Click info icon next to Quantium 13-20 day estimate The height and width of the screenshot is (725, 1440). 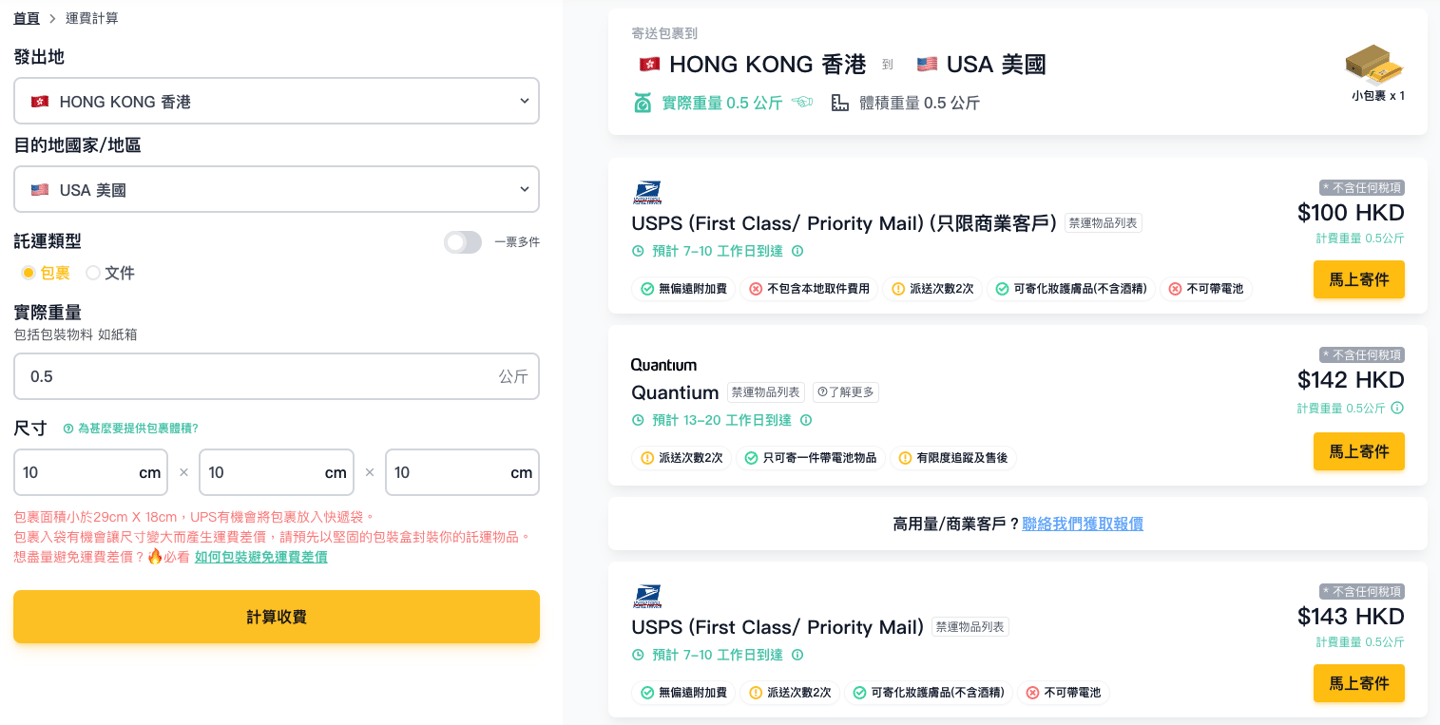pos(806,420)
